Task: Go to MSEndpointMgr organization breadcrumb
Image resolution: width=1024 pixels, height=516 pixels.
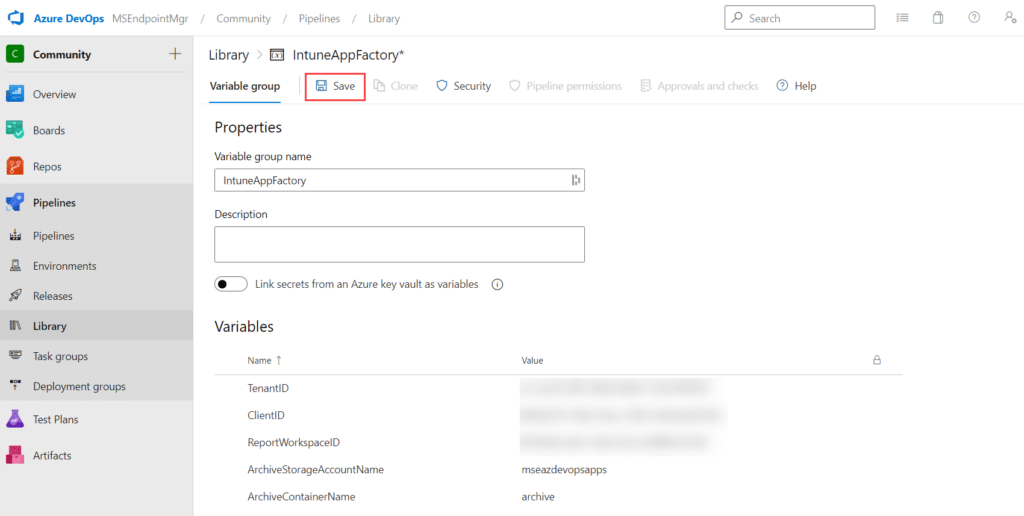Action: (150, 18)
